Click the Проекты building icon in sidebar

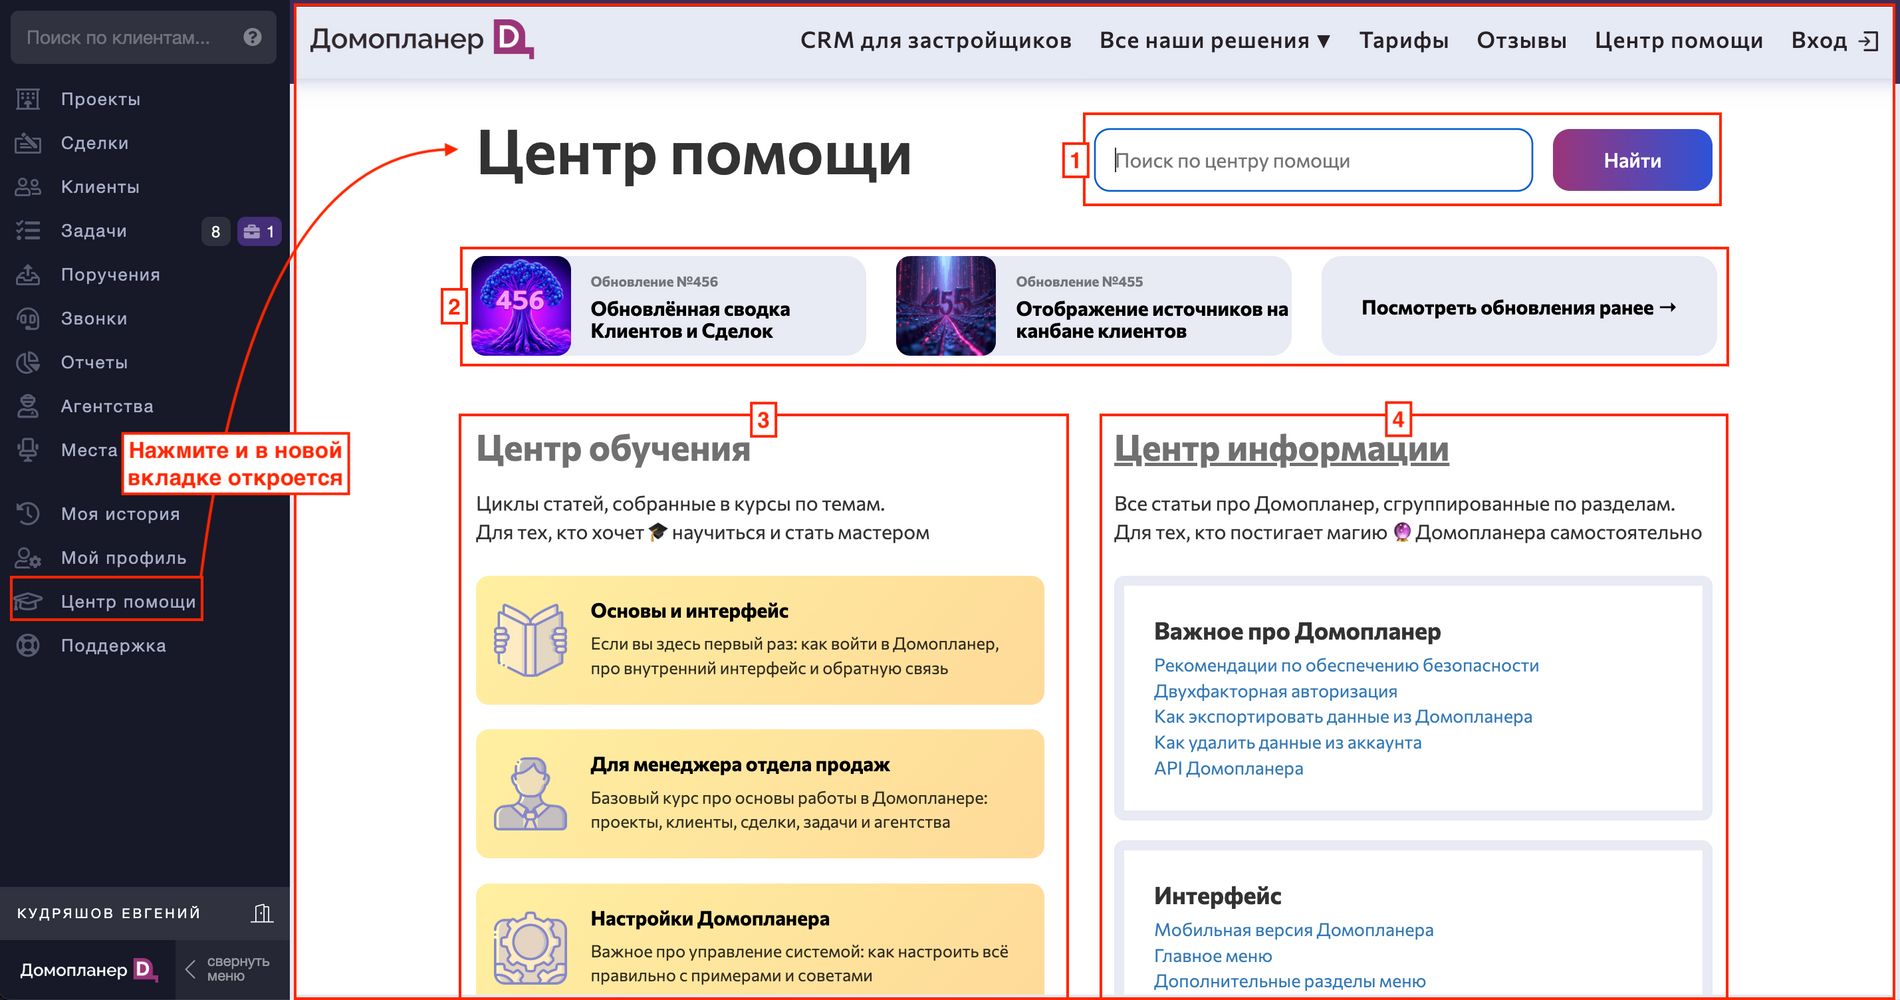28,99
